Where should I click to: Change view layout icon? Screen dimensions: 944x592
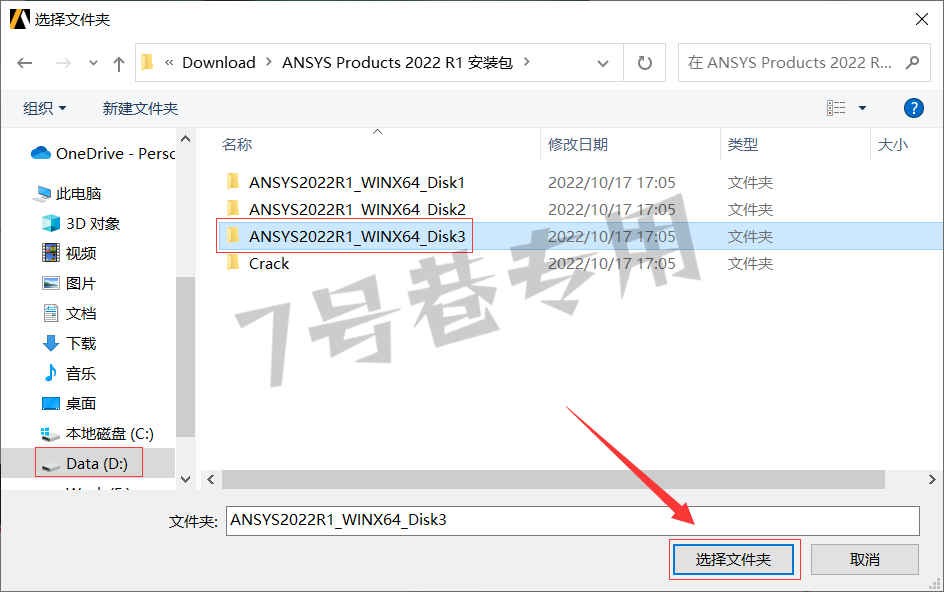click(836, 108)
